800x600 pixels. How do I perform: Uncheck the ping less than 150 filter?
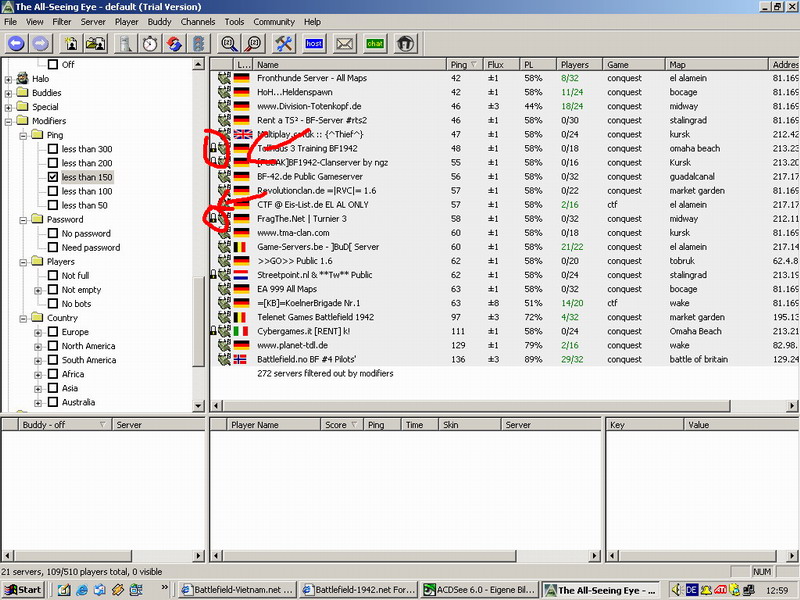click(54, 177)
